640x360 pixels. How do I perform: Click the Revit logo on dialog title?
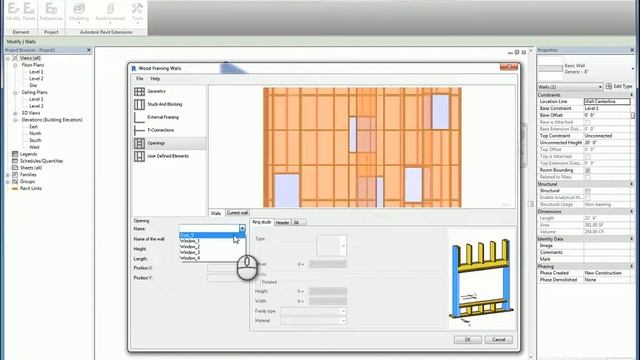(x=133, y=69)
